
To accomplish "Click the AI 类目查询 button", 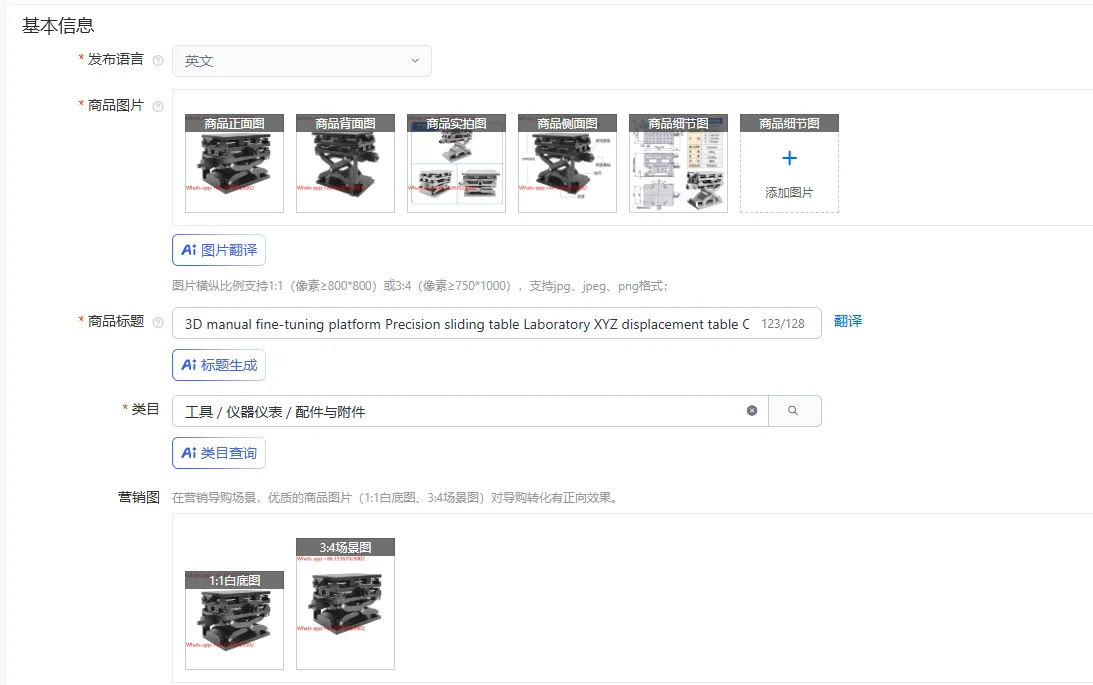I will click(x=219, y=453).
